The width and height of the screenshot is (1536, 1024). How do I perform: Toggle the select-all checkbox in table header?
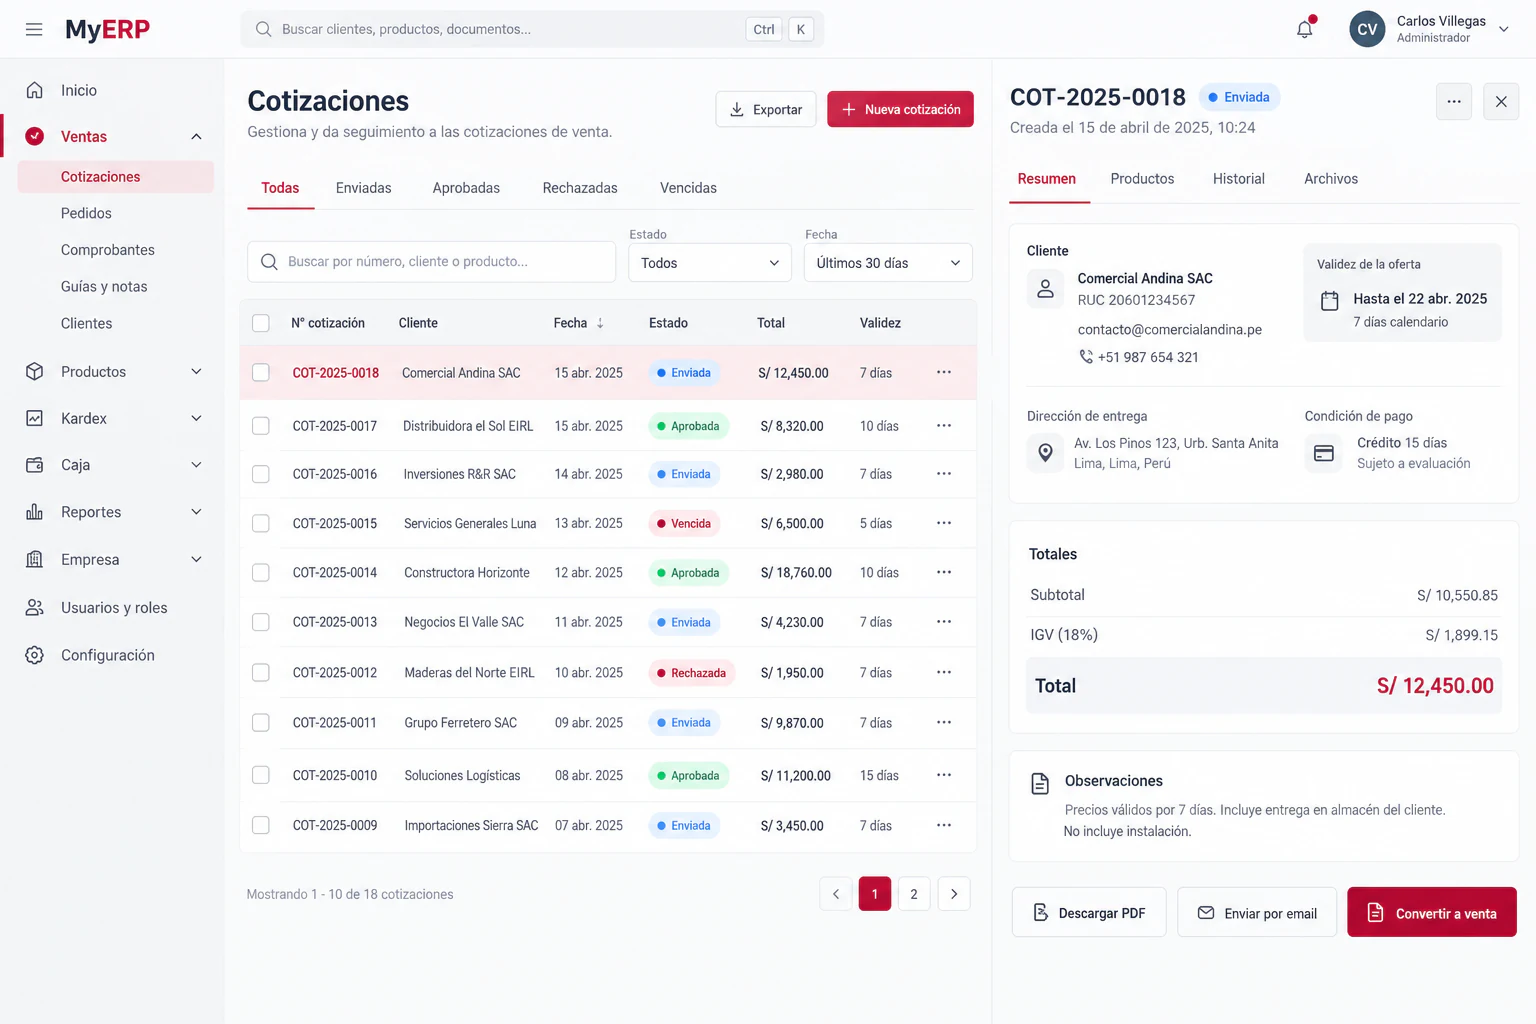tap(261, 323)
